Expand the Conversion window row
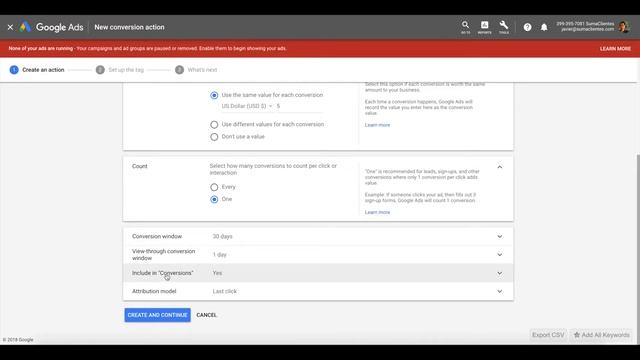 (x=318, y=236)
